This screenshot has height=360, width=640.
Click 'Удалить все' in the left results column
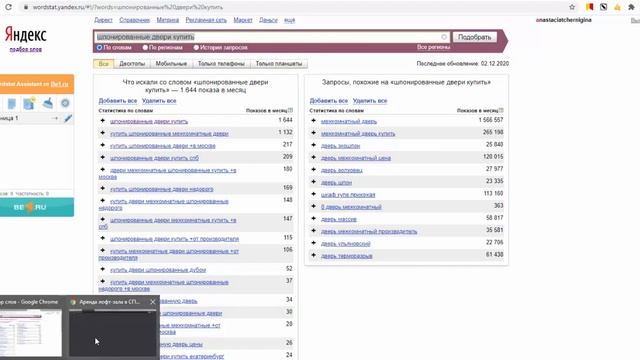point(159,101)
